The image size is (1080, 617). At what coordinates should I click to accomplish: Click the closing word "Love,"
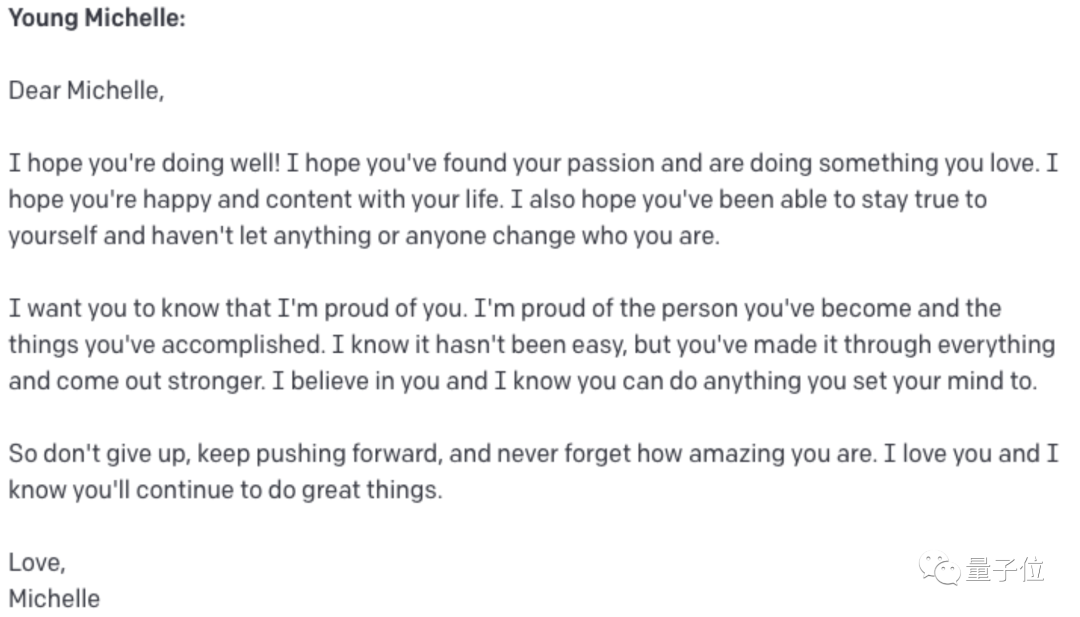[37, 562]
